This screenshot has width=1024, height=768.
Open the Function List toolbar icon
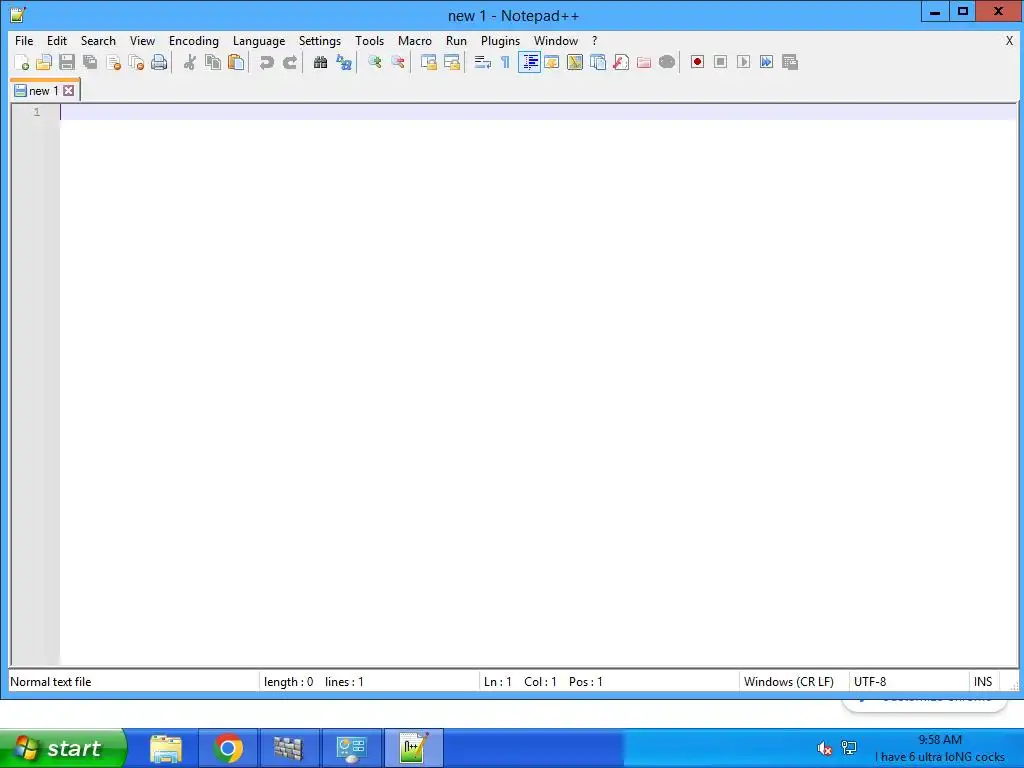pyautogui.click(x=621, y=62)
